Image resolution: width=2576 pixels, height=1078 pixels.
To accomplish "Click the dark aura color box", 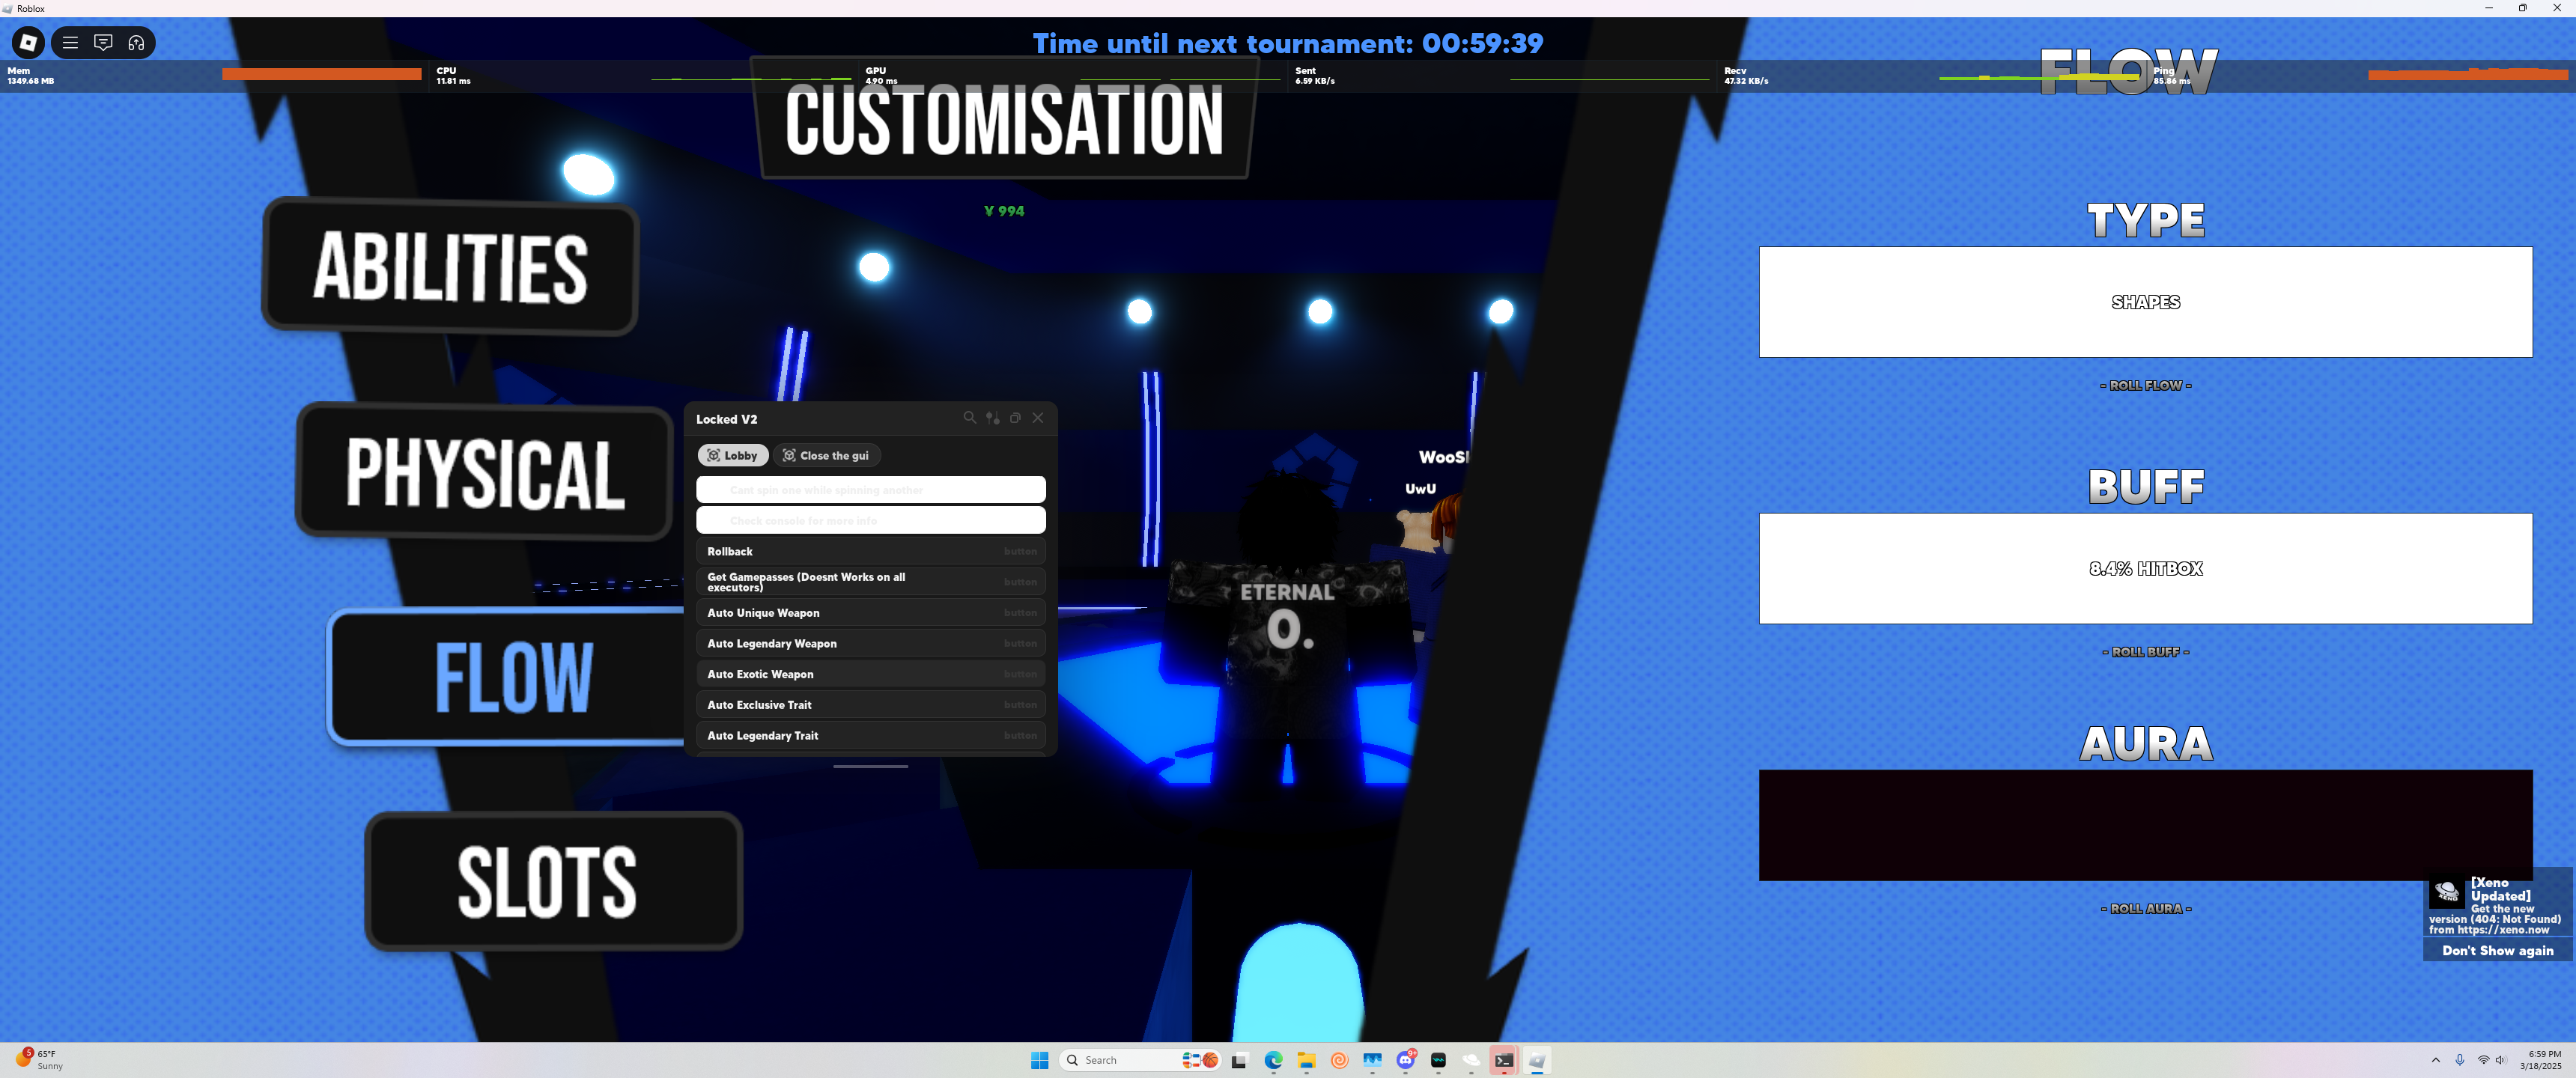I will [2145, 824].
